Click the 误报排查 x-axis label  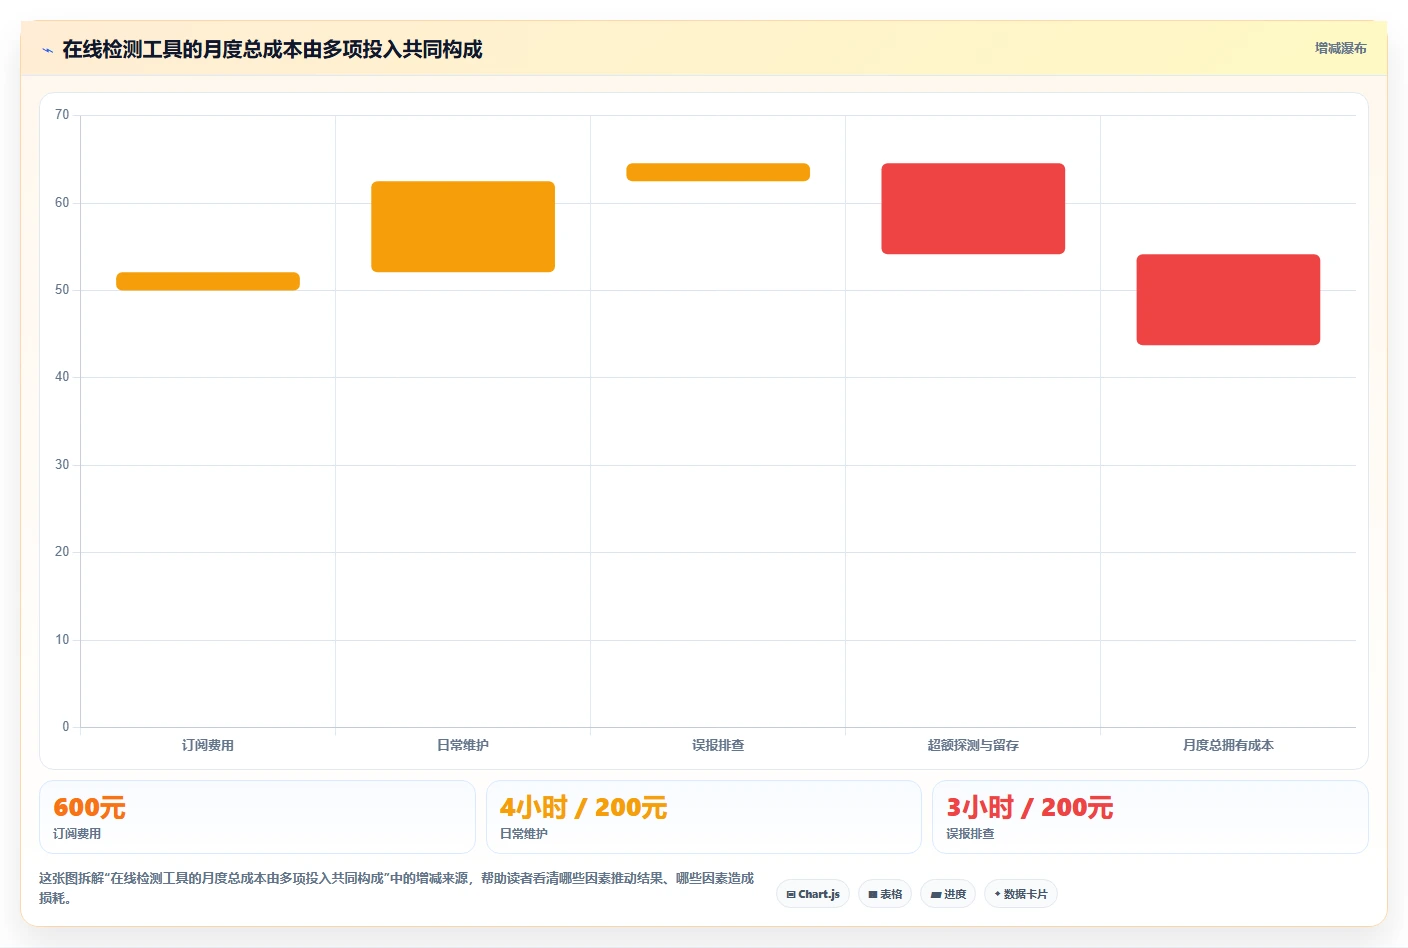pyautogui.click(x=718, y=745)
